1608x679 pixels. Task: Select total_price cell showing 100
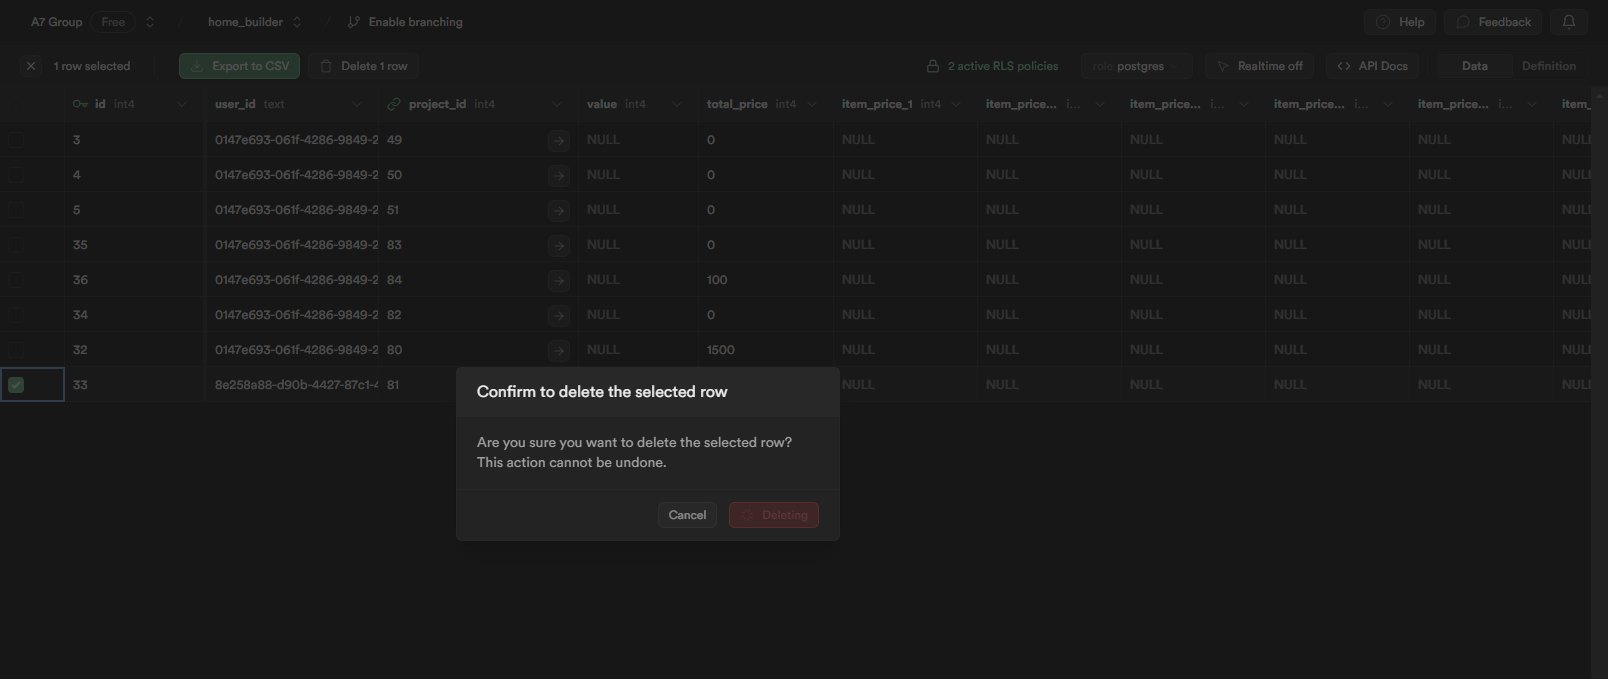[x=766, y=280]
